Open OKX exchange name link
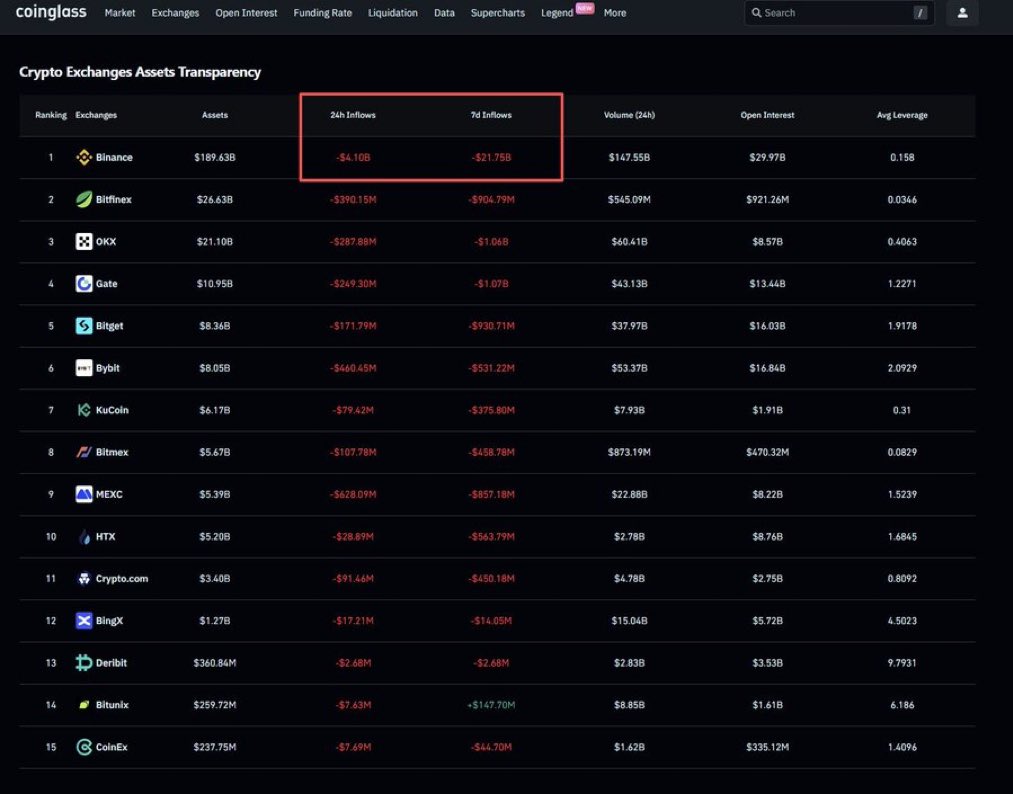Screen dimensions: 1013x794 (x=106, y=242)
